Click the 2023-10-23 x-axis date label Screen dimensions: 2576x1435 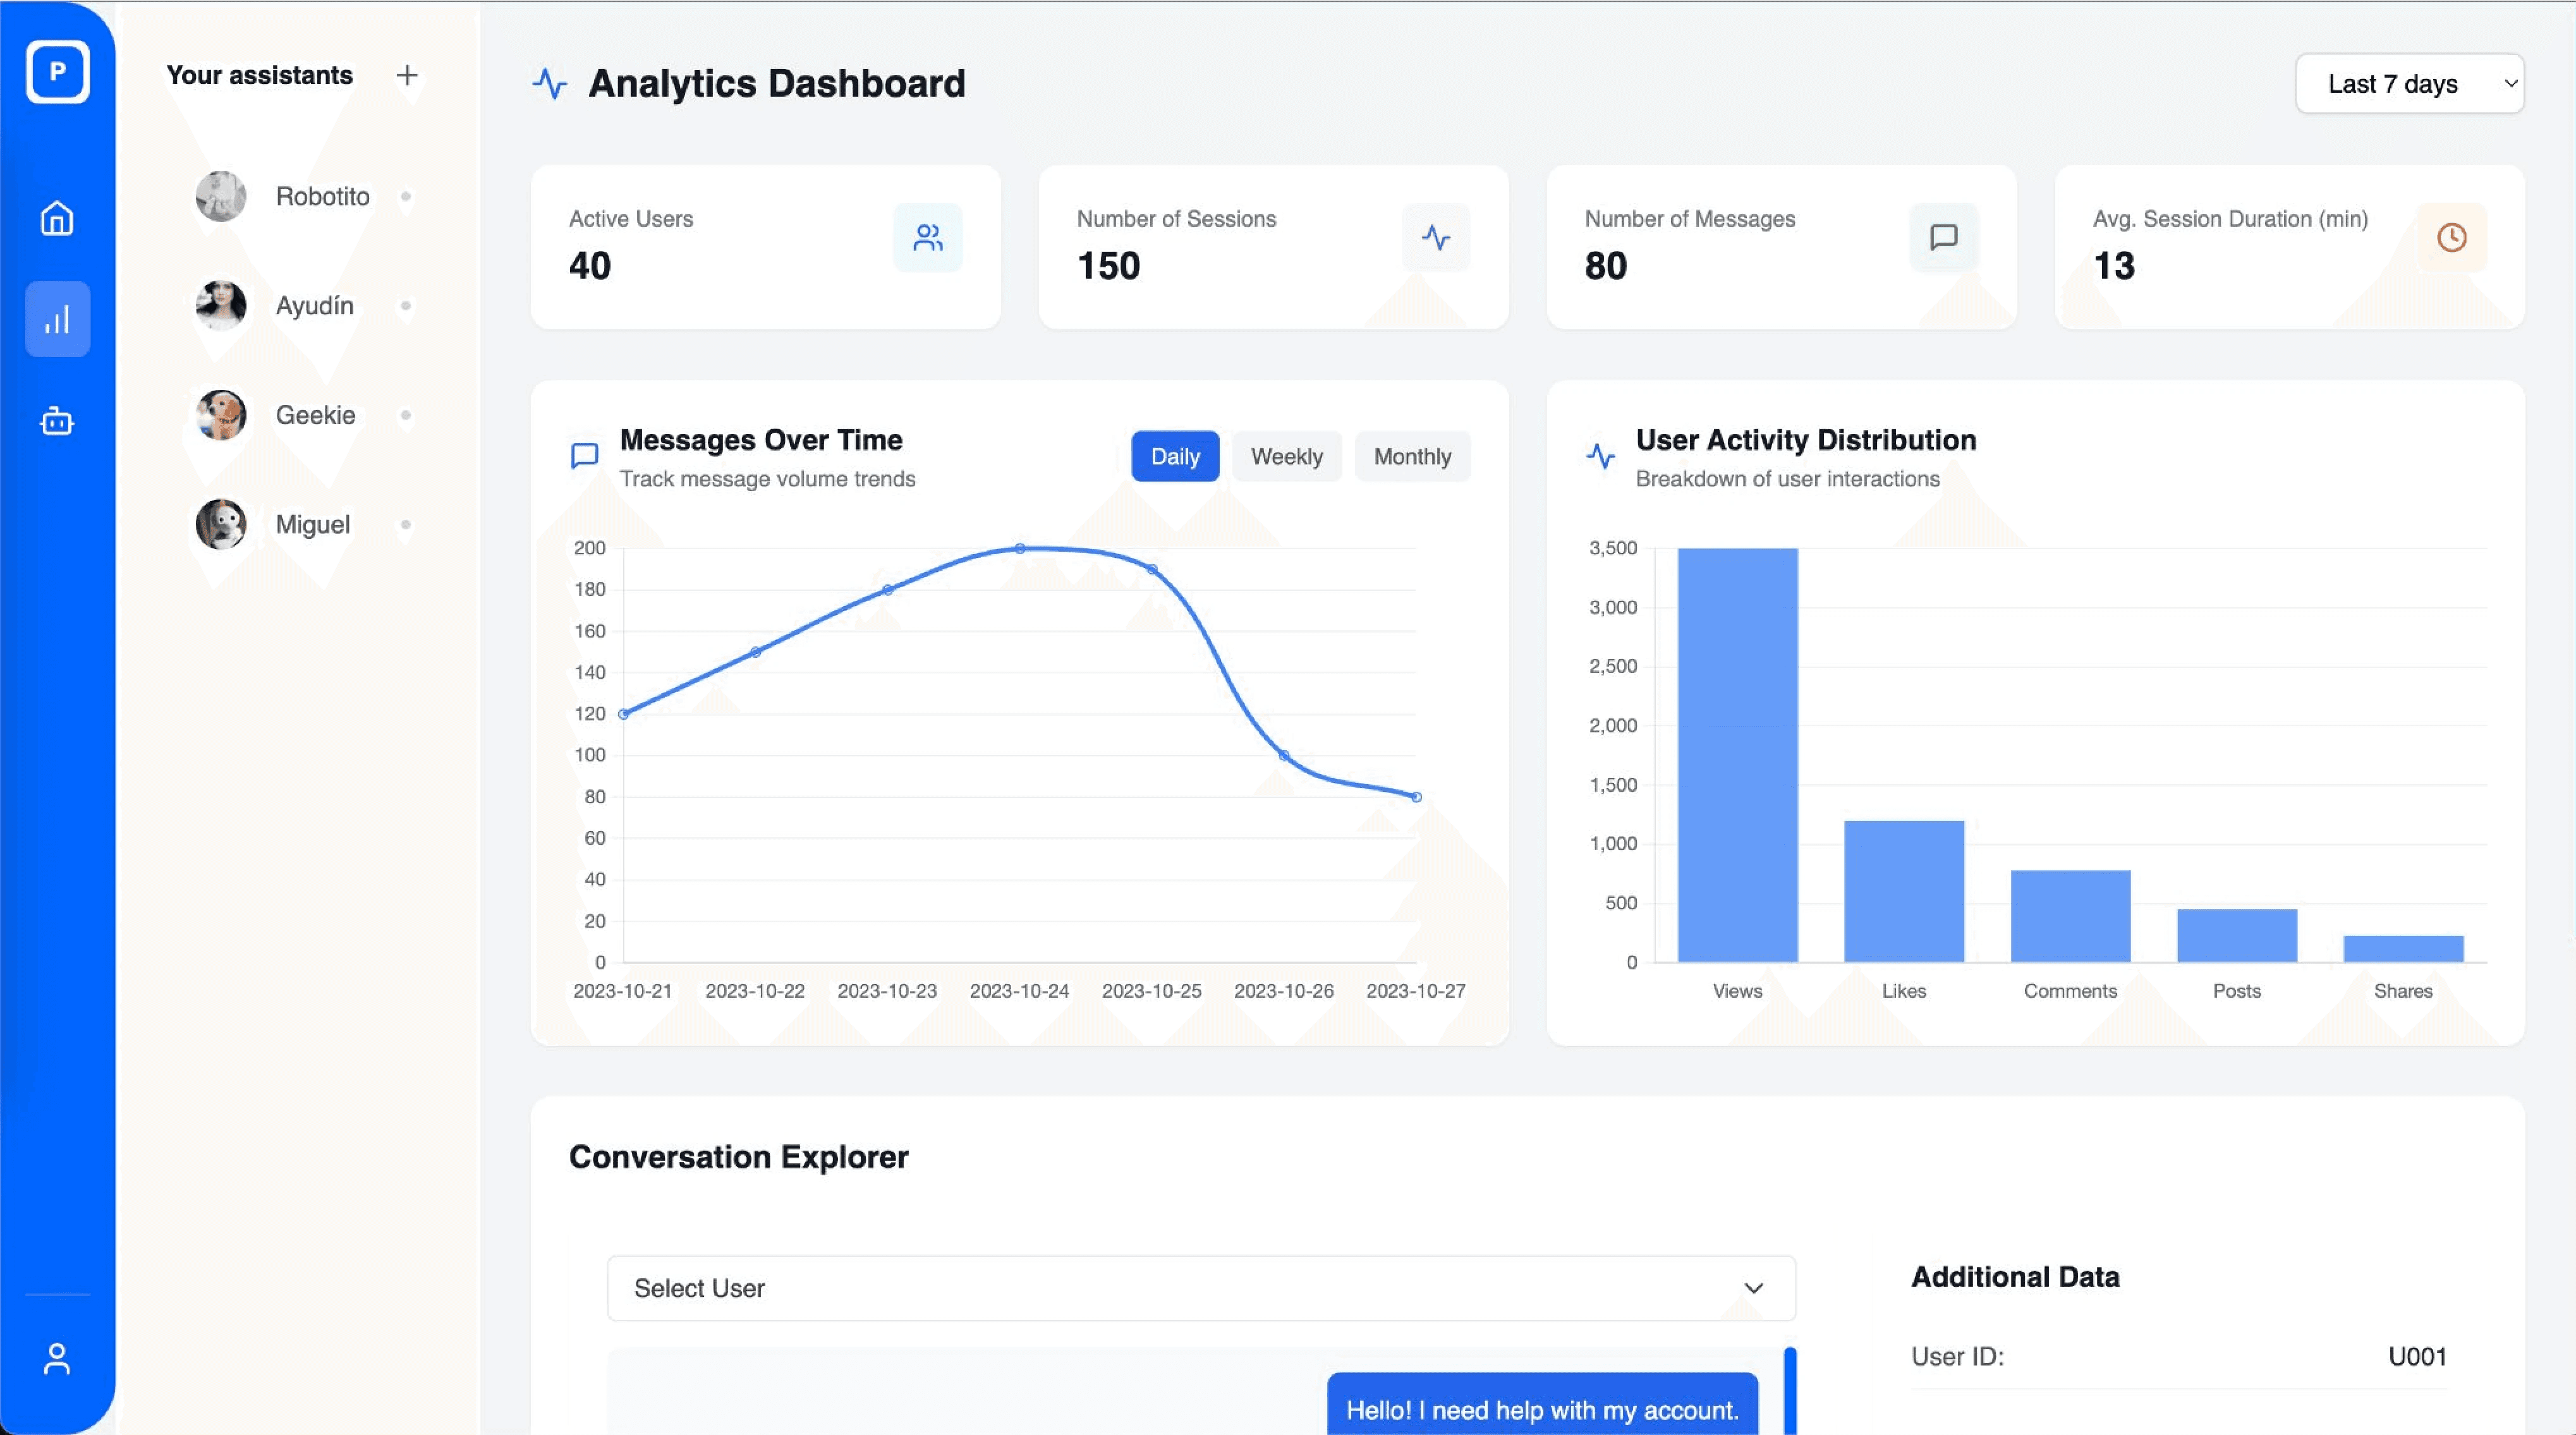887,990
